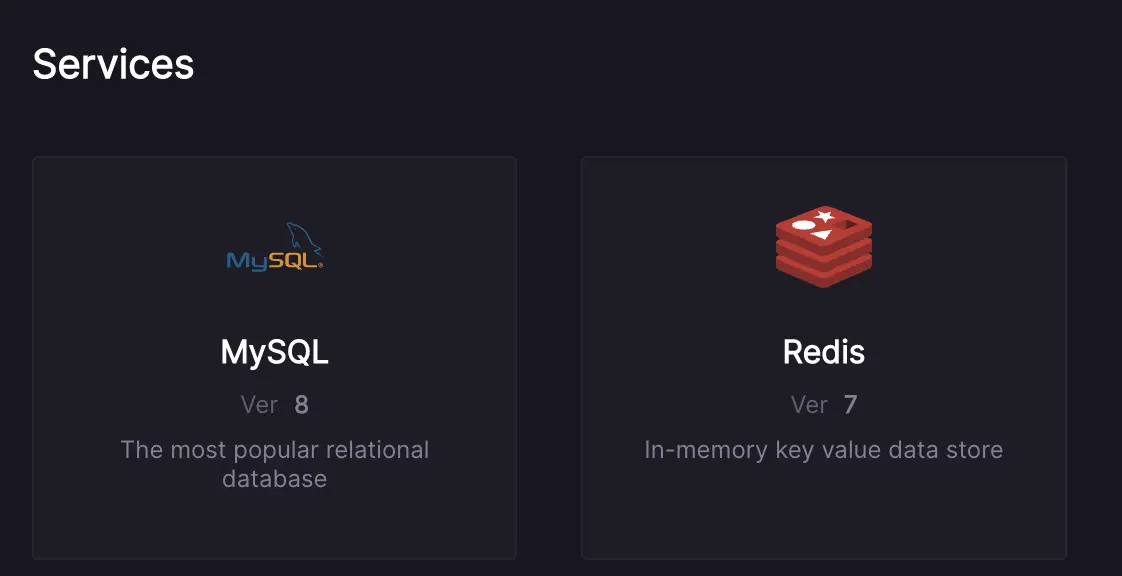Click the MySQL version number 8

[302, 405]
